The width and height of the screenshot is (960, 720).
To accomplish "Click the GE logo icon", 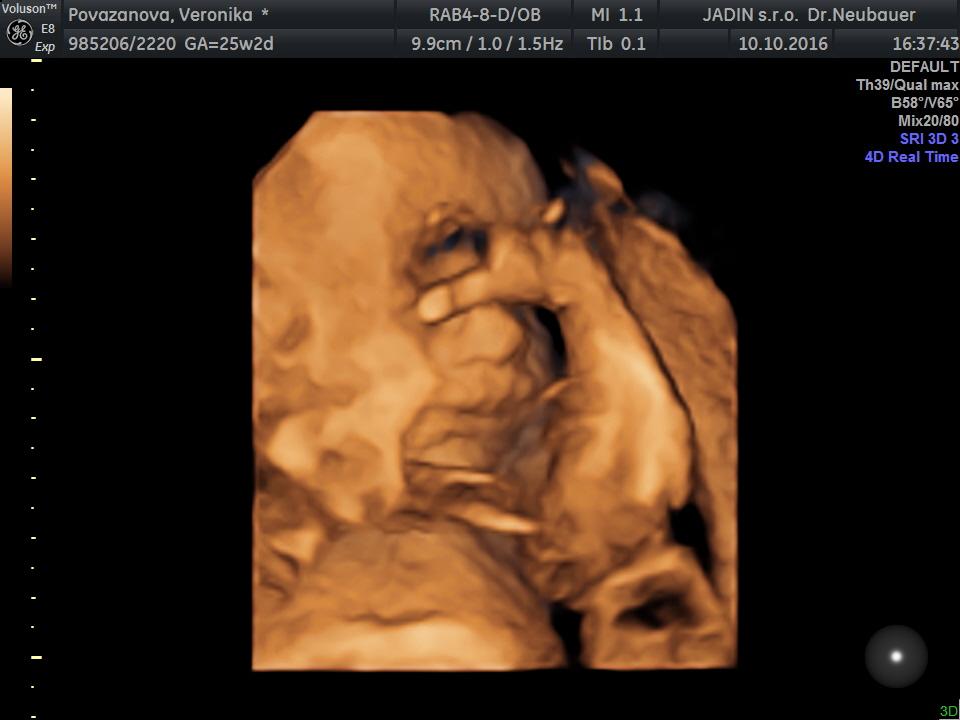I will coord(19,33).
